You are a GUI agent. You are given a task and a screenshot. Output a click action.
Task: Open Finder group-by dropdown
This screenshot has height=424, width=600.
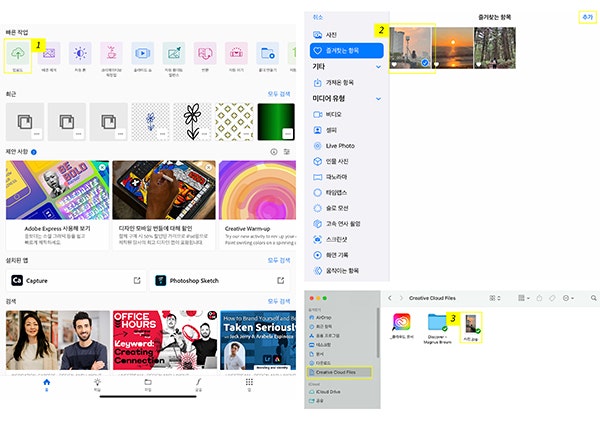[x=523, y=298]
